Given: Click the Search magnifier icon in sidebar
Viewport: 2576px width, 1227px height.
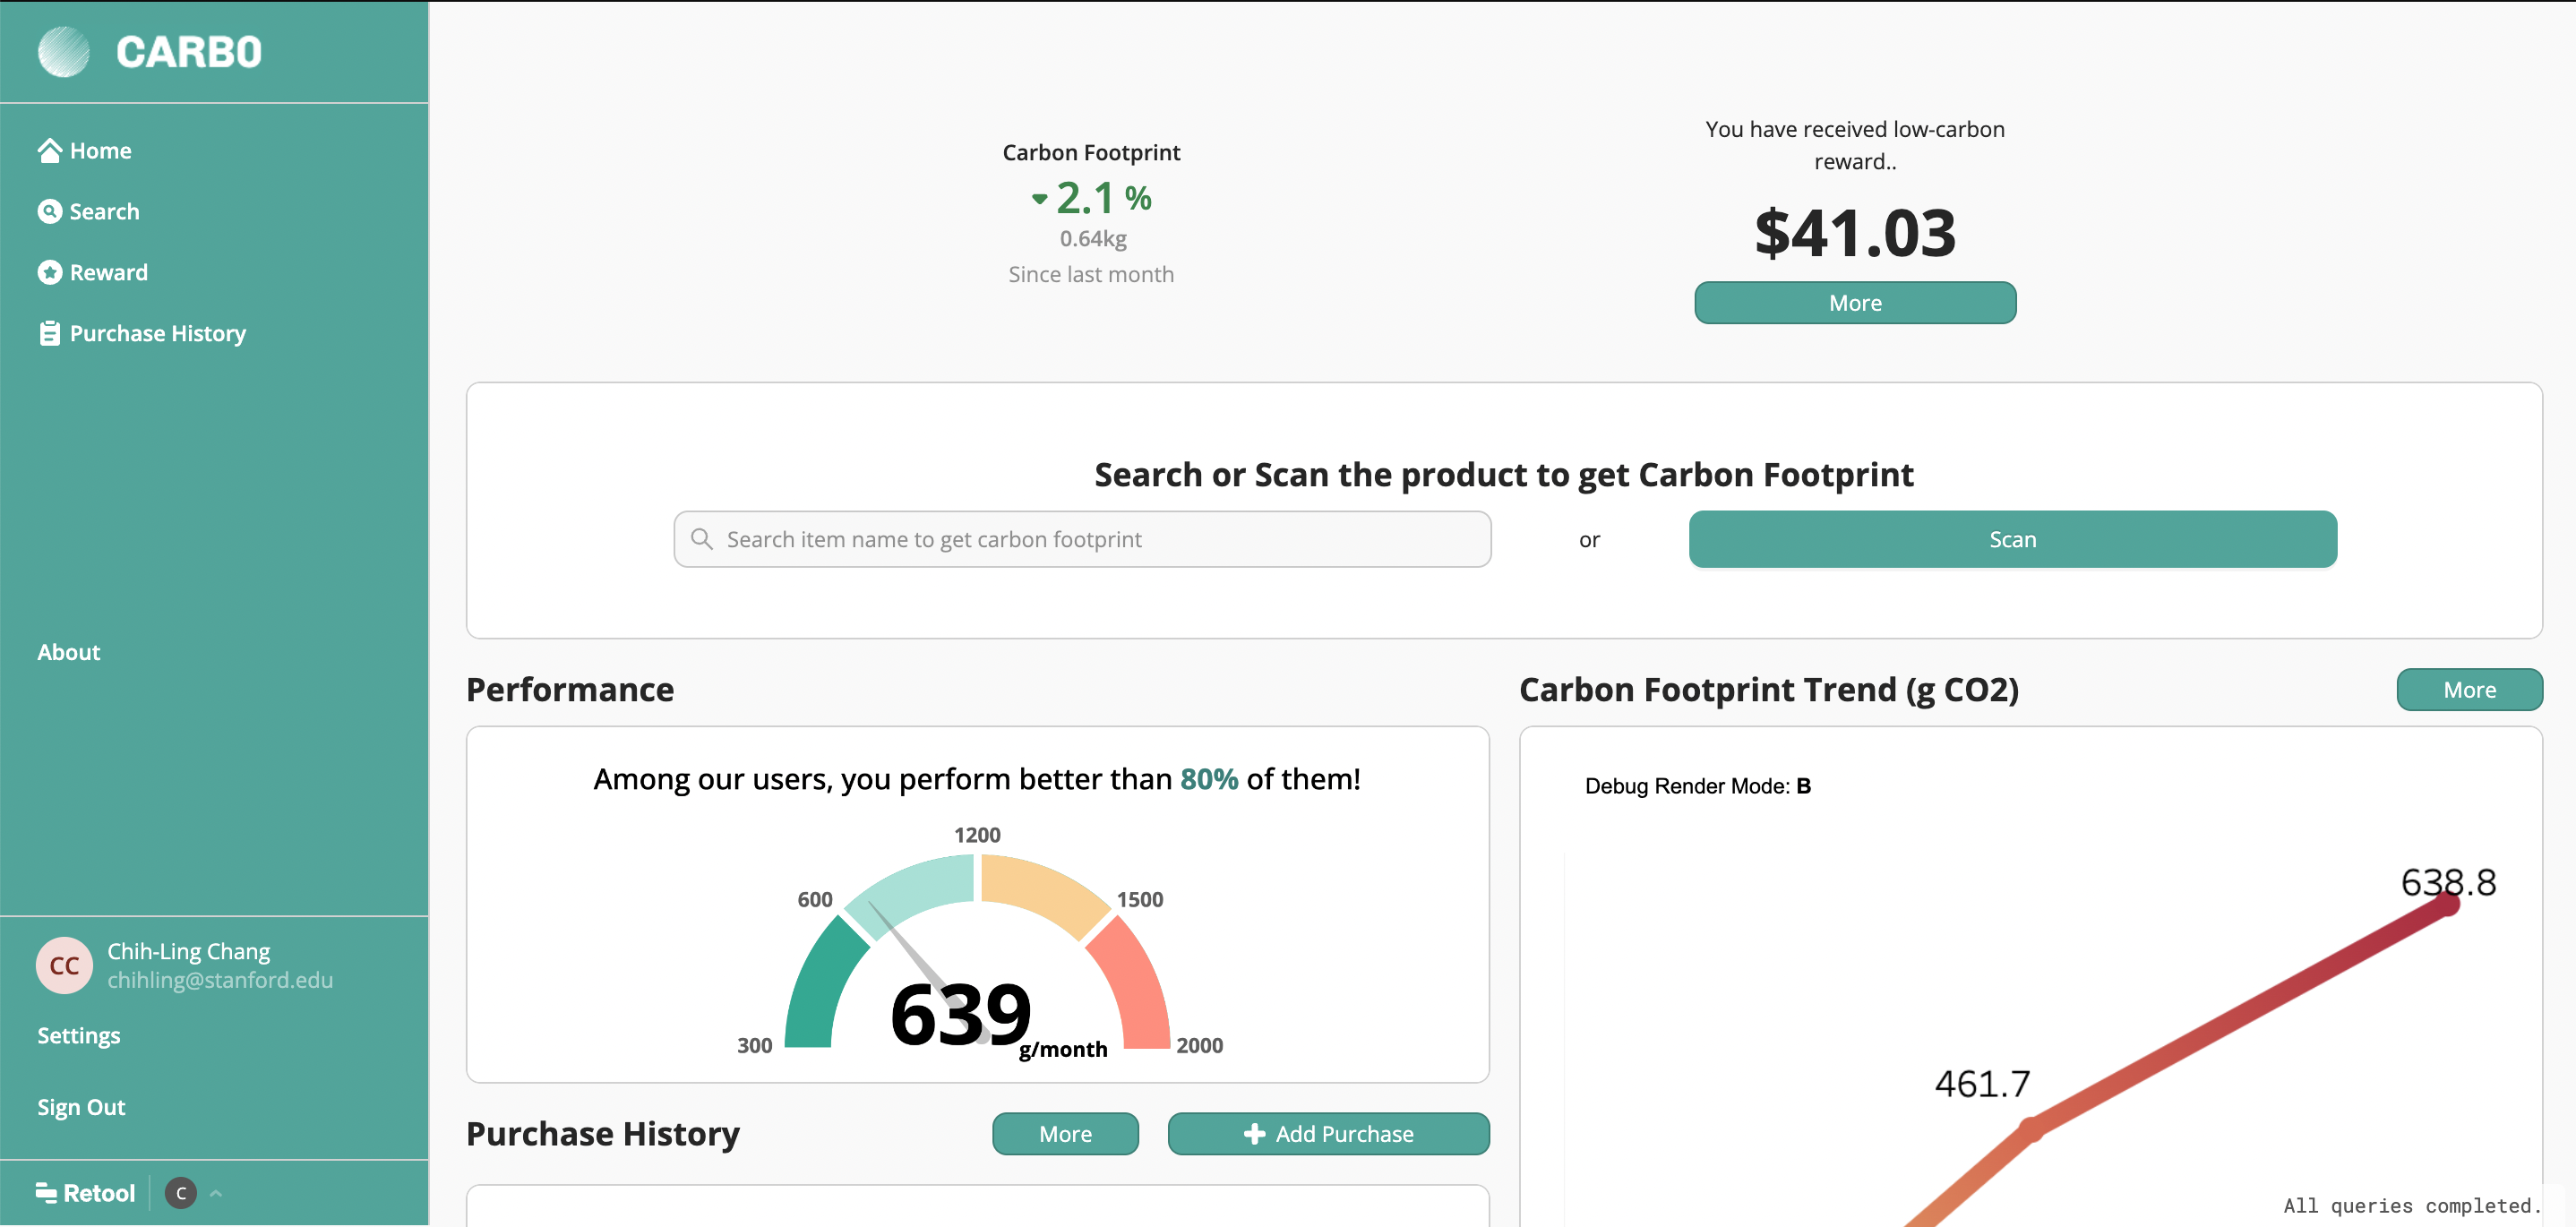Looking at the screenshot, I should click(x=49, y=211).
